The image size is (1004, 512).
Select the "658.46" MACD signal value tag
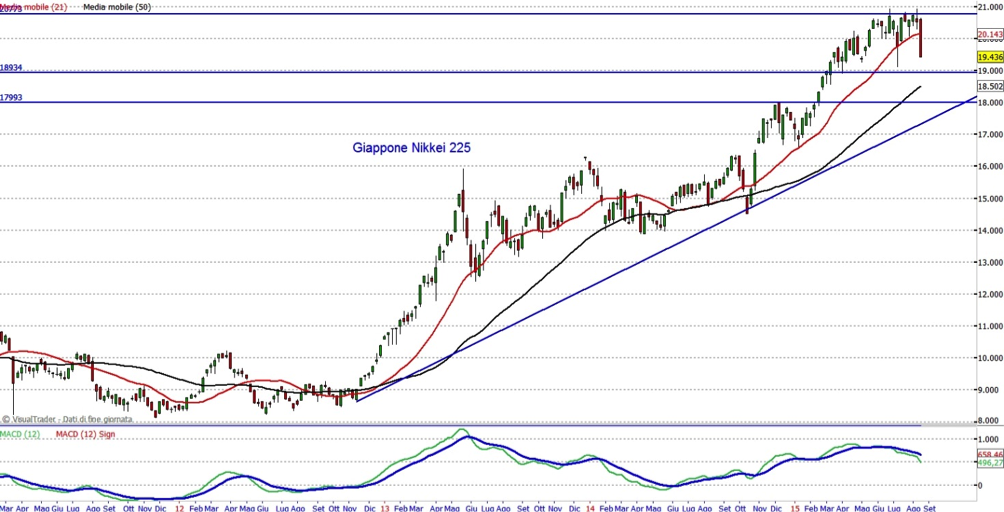click(990, 454)
